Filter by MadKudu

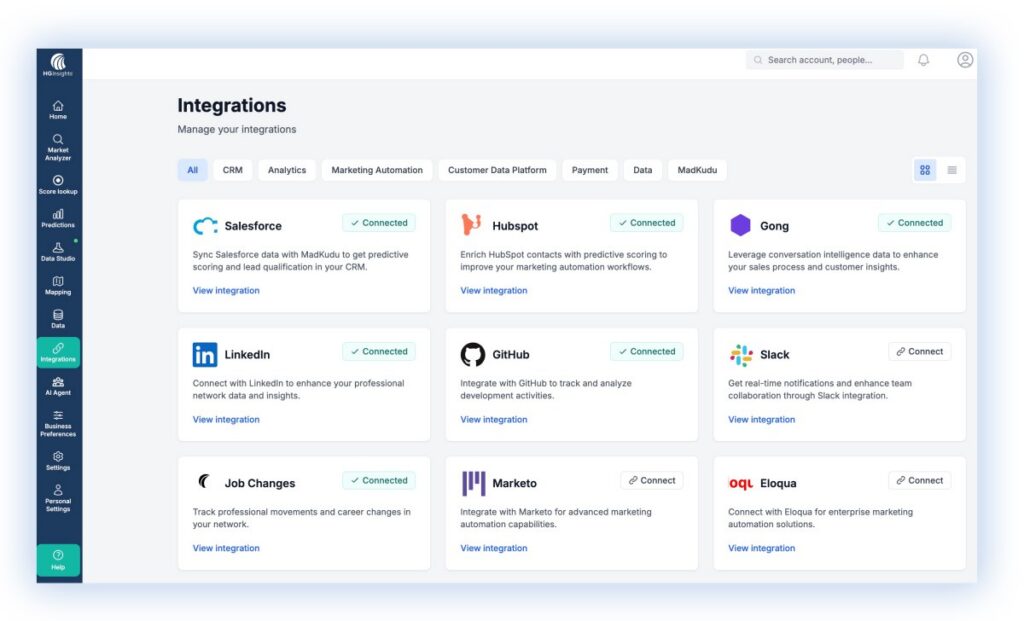pyautogui.click(x=697, y=170)
